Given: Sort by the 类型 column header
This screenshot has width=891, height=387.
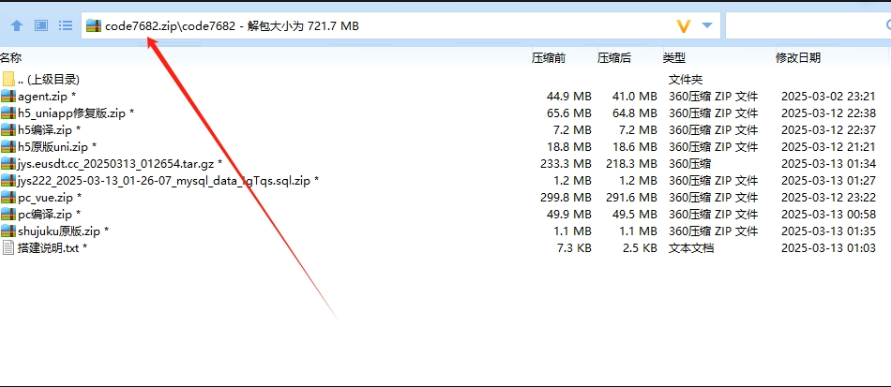Looking at the screenshot, I should [x=674, y=57].
